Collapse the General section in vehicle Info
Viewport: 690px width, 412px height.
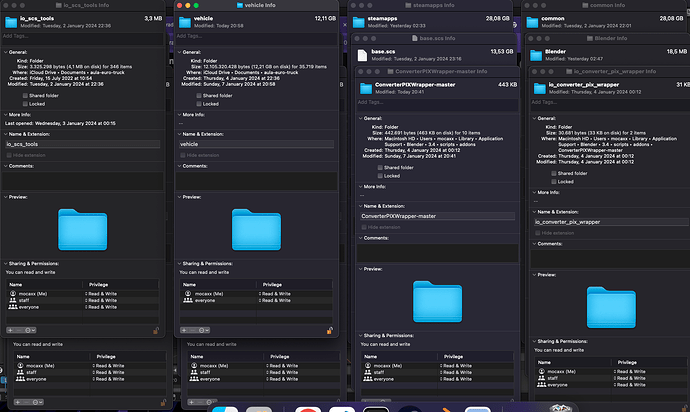click(180, 52)
